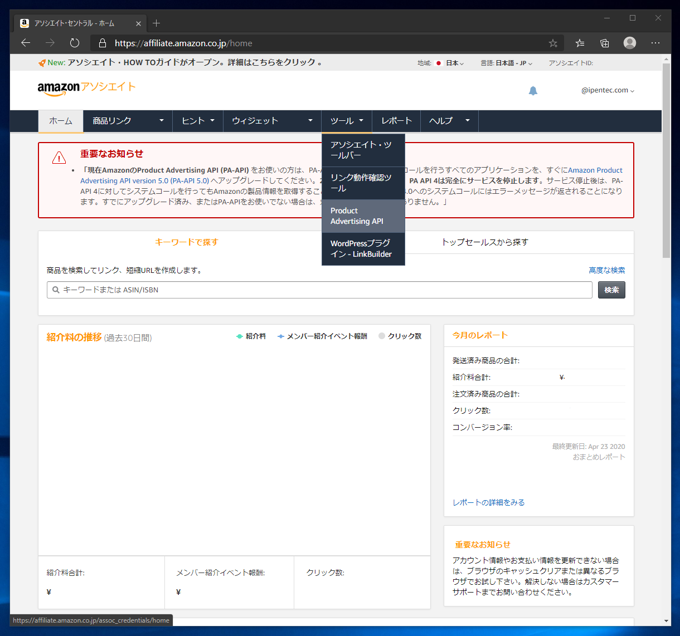
Task: Expand the ヒント menu
Action: (198, 121)
